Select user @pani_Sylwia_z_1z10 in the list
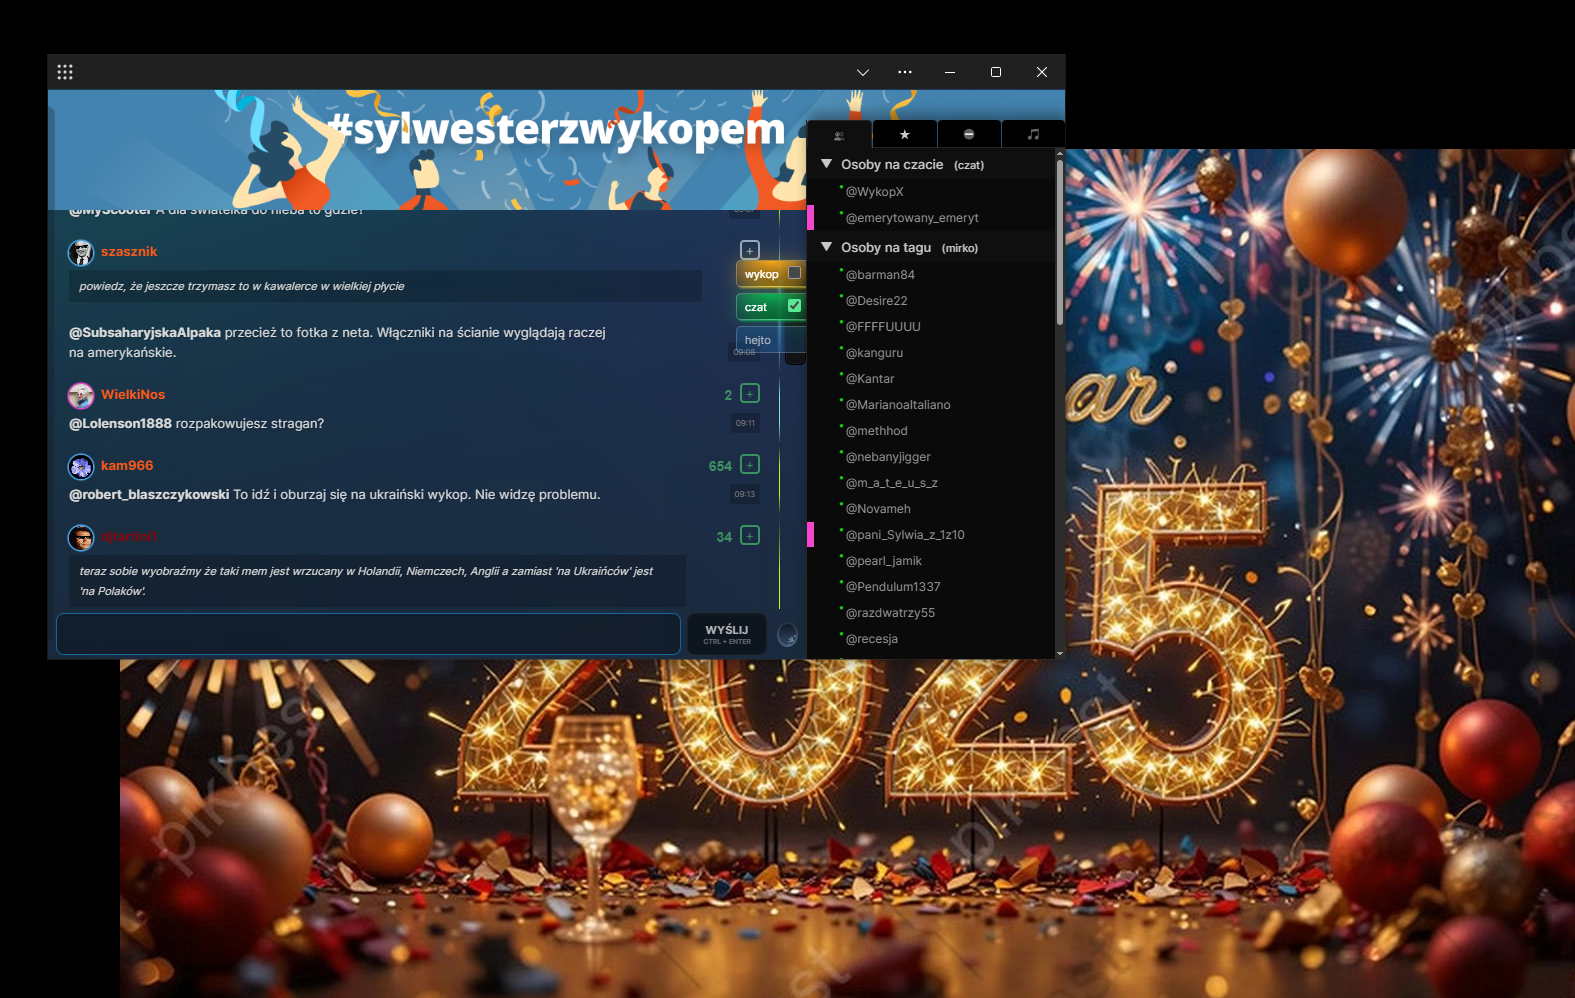 (x=905, y=535)
